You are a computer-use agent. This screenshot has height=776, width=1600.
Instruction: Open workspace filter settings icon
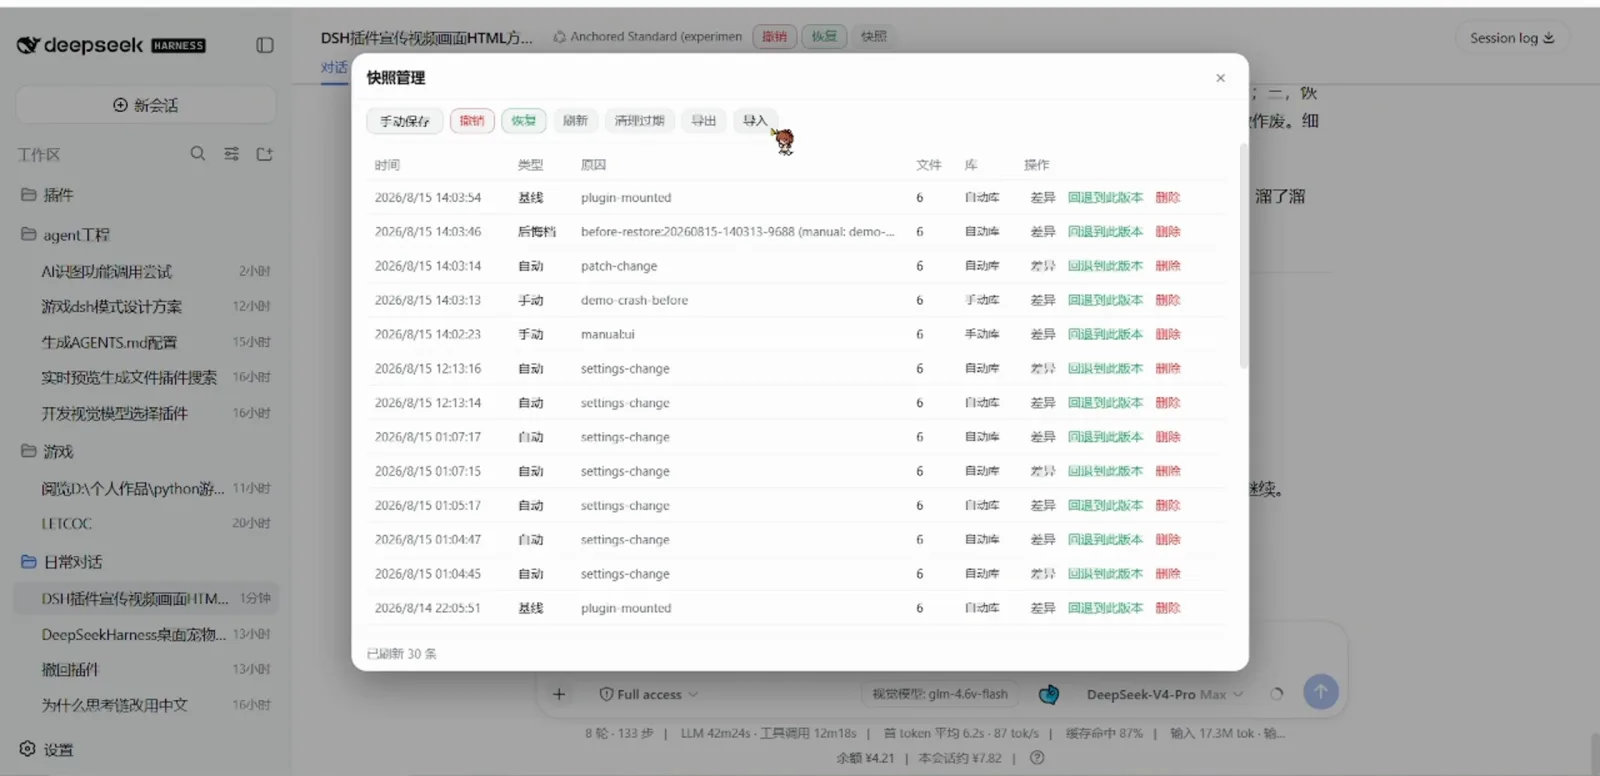tap(231, 154)
